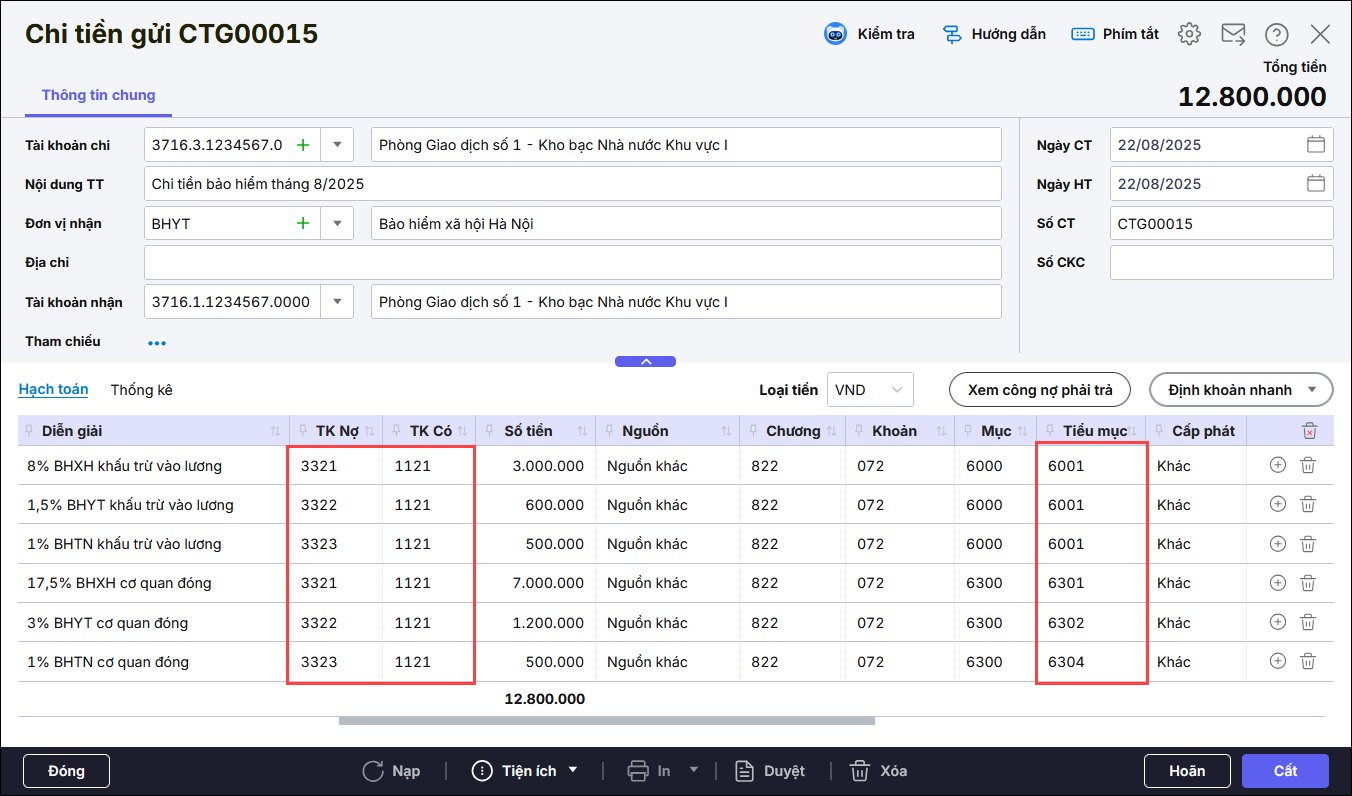This screenshot has height=796, width=1352.
Task: Switch to the Thống kê tab
Action: coord(141,390)
